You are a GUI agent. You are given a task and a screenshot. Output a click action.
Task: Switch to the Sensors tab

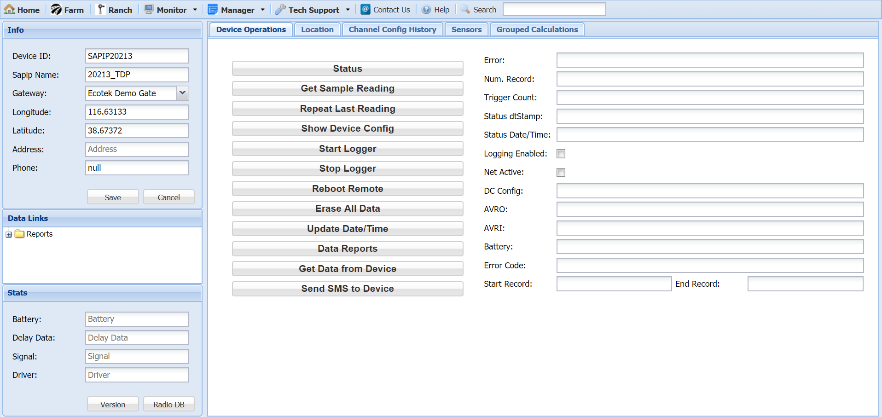tap(466, 29)
